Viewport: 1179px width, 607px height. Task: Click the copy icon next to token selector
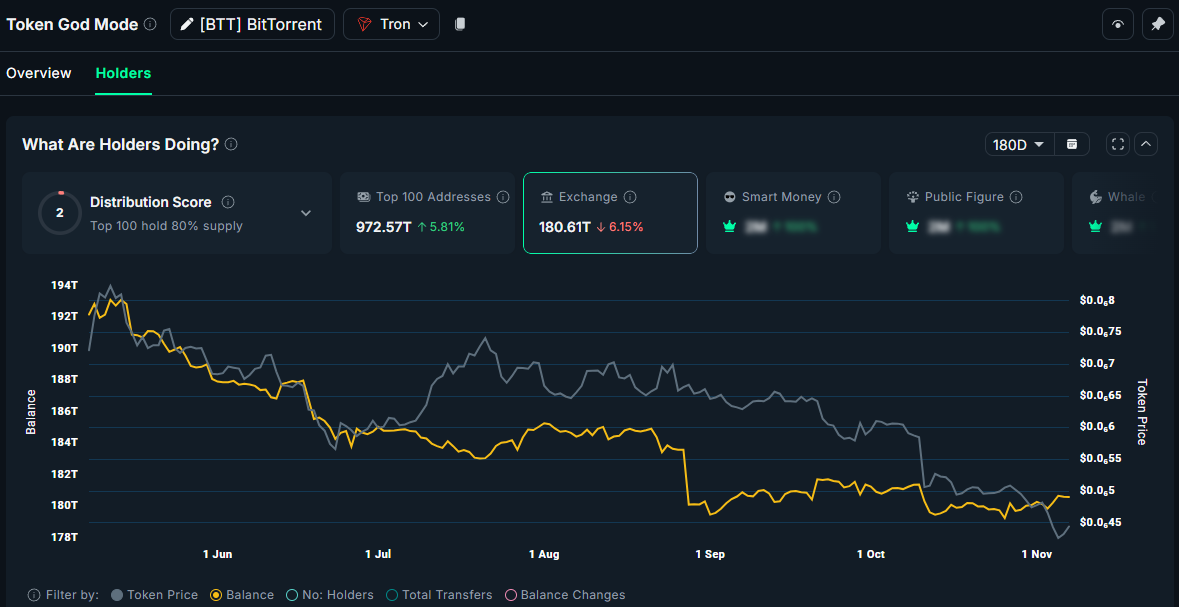pyautogui.click(x=458, y=23)
